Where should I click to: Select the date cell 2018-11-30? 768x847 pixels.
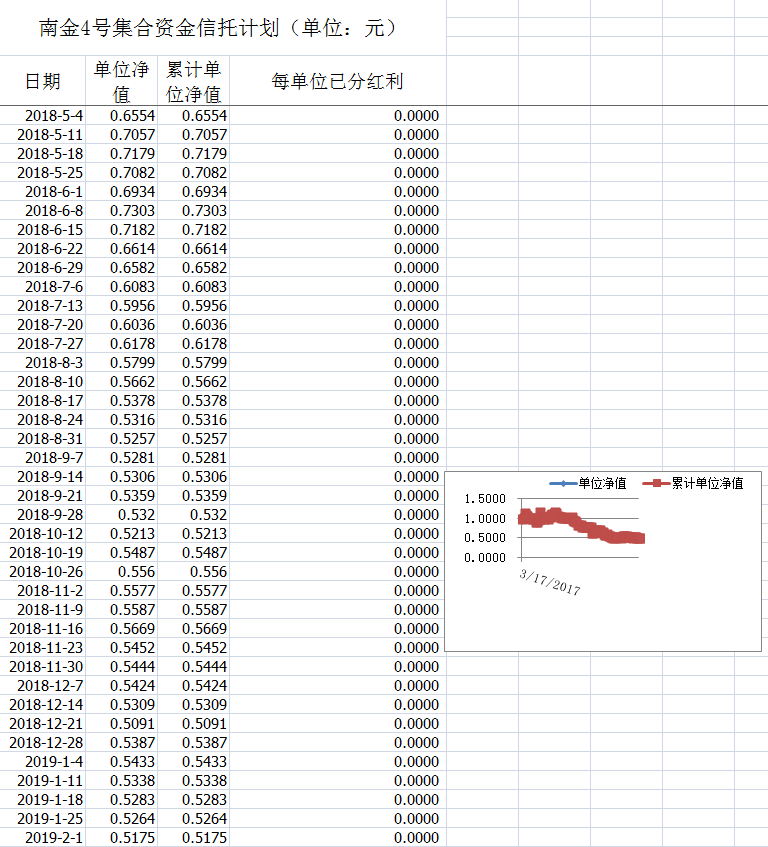click(x=43, y=667)
